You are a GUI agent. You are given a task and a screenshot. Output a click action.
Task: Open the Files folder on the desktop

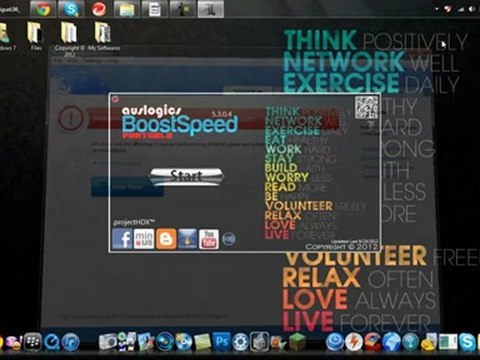36,37
